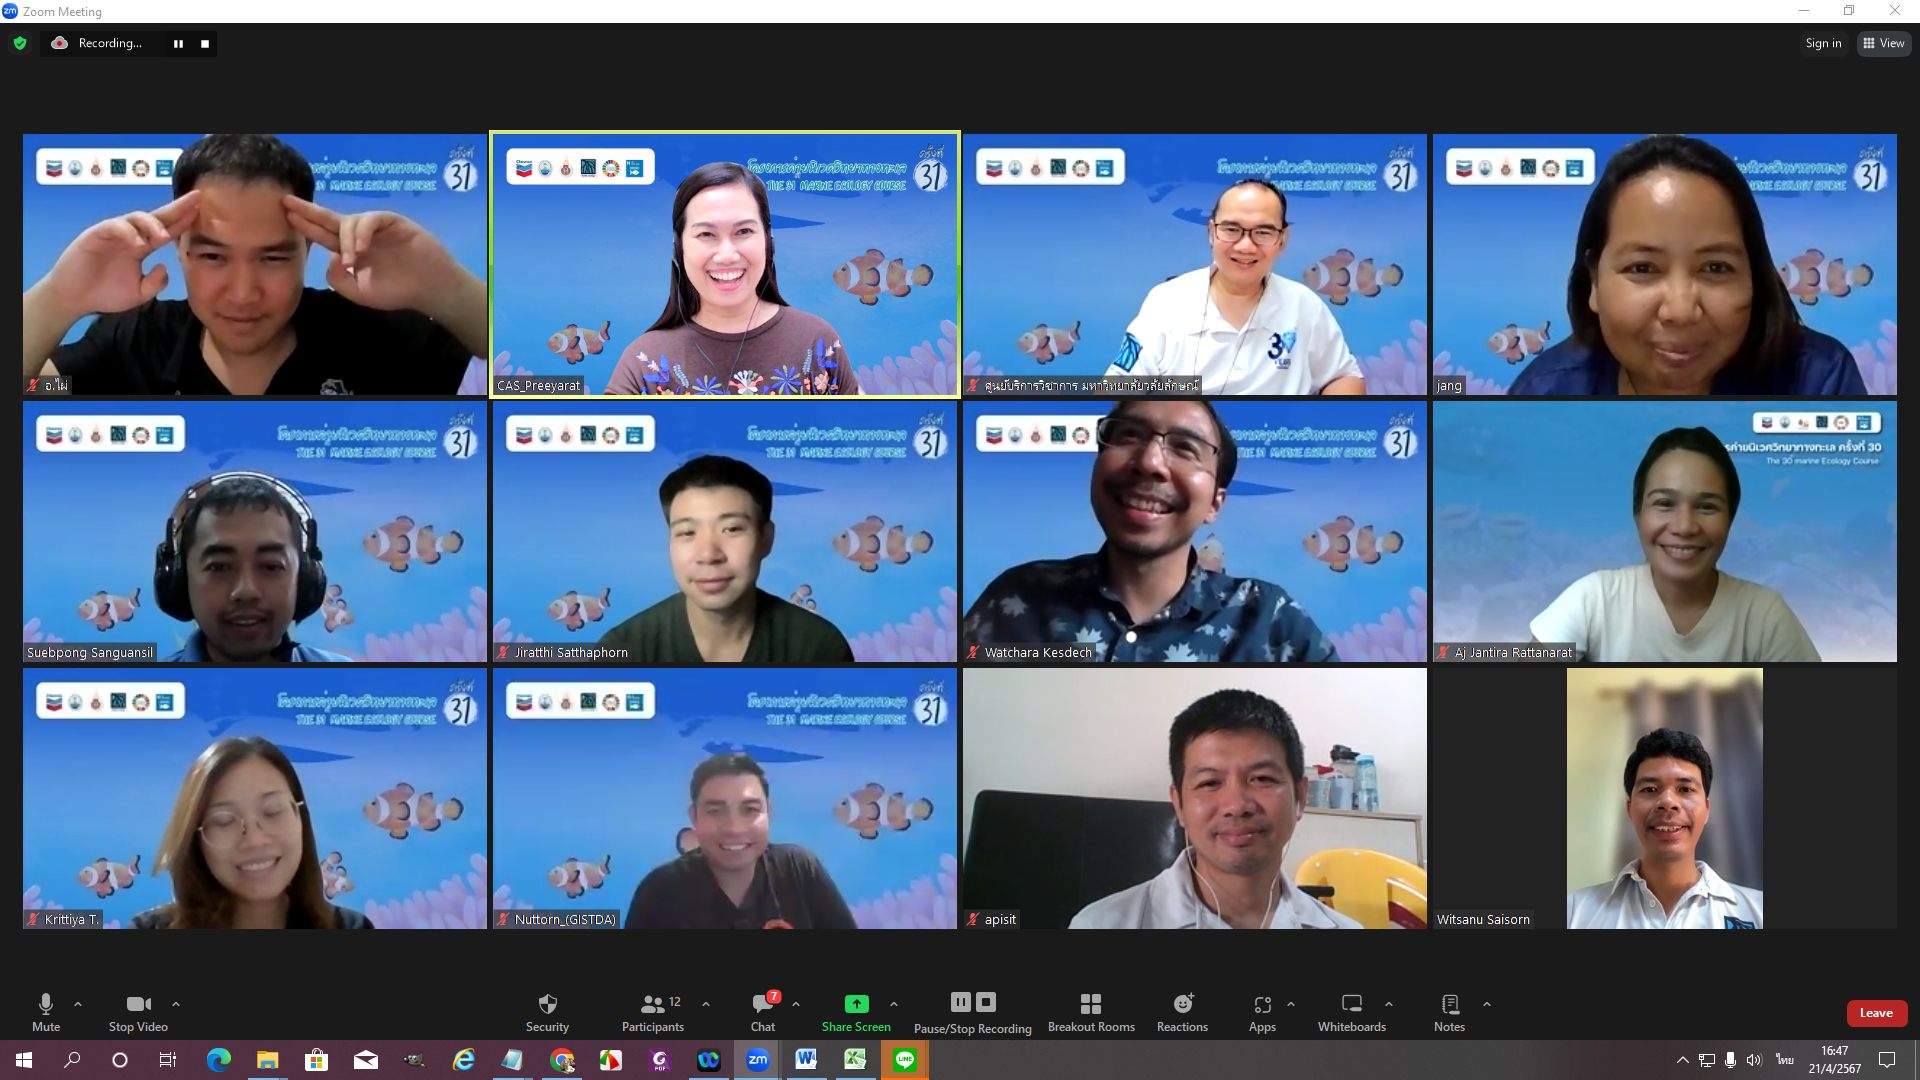Open the Notes tool

pyautogui.click(x=1449, y=1012)
